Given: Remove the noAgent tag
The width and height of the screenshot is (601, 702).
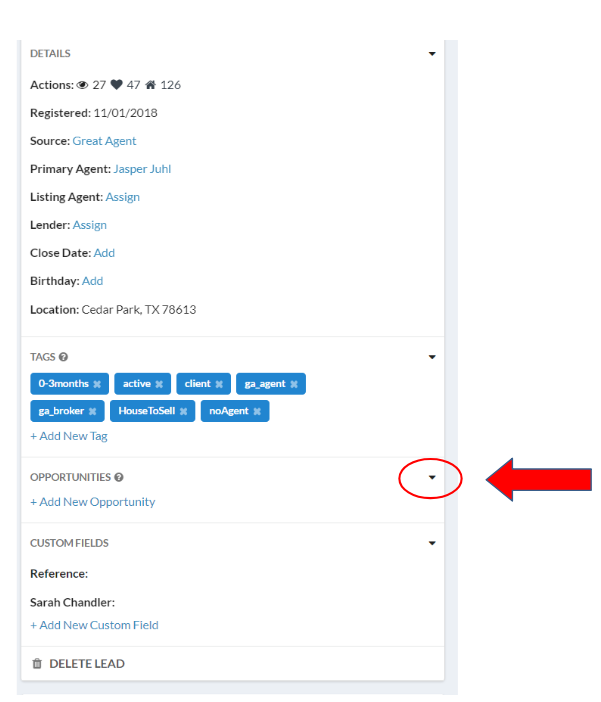Looking at the screenshot, I should pos(257,411).
